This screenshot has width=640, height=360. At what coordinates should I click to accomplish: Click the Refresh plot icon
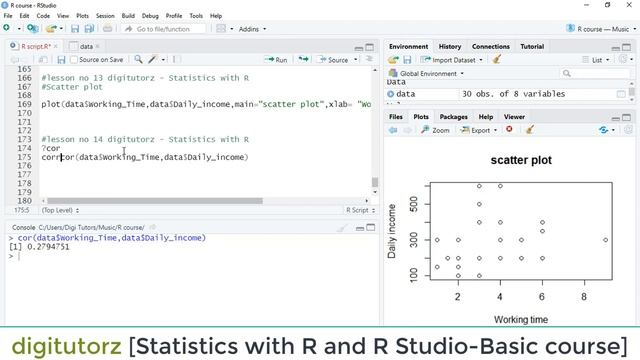(603, 130)
